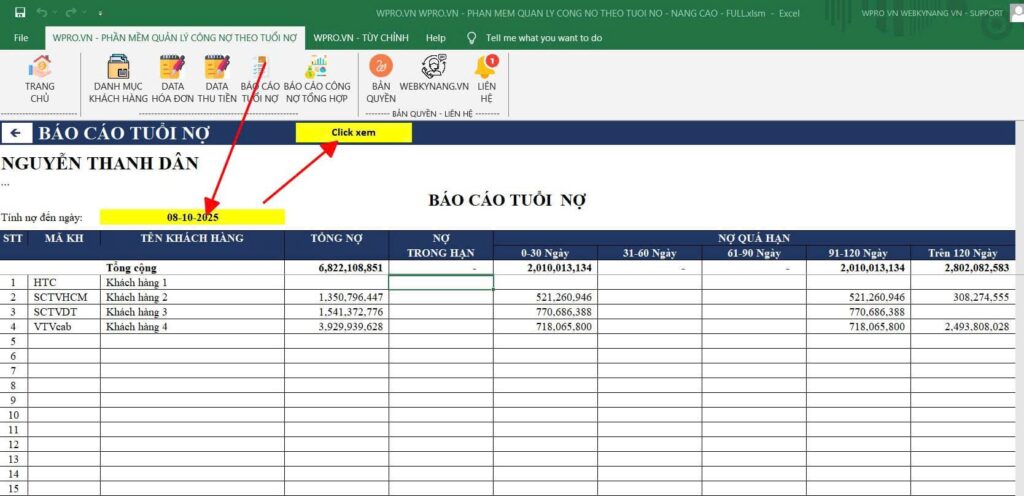This screenshot has width=1024, height=496.
Task: Open the Trang Chủ home icon
Action: [40, 78]
